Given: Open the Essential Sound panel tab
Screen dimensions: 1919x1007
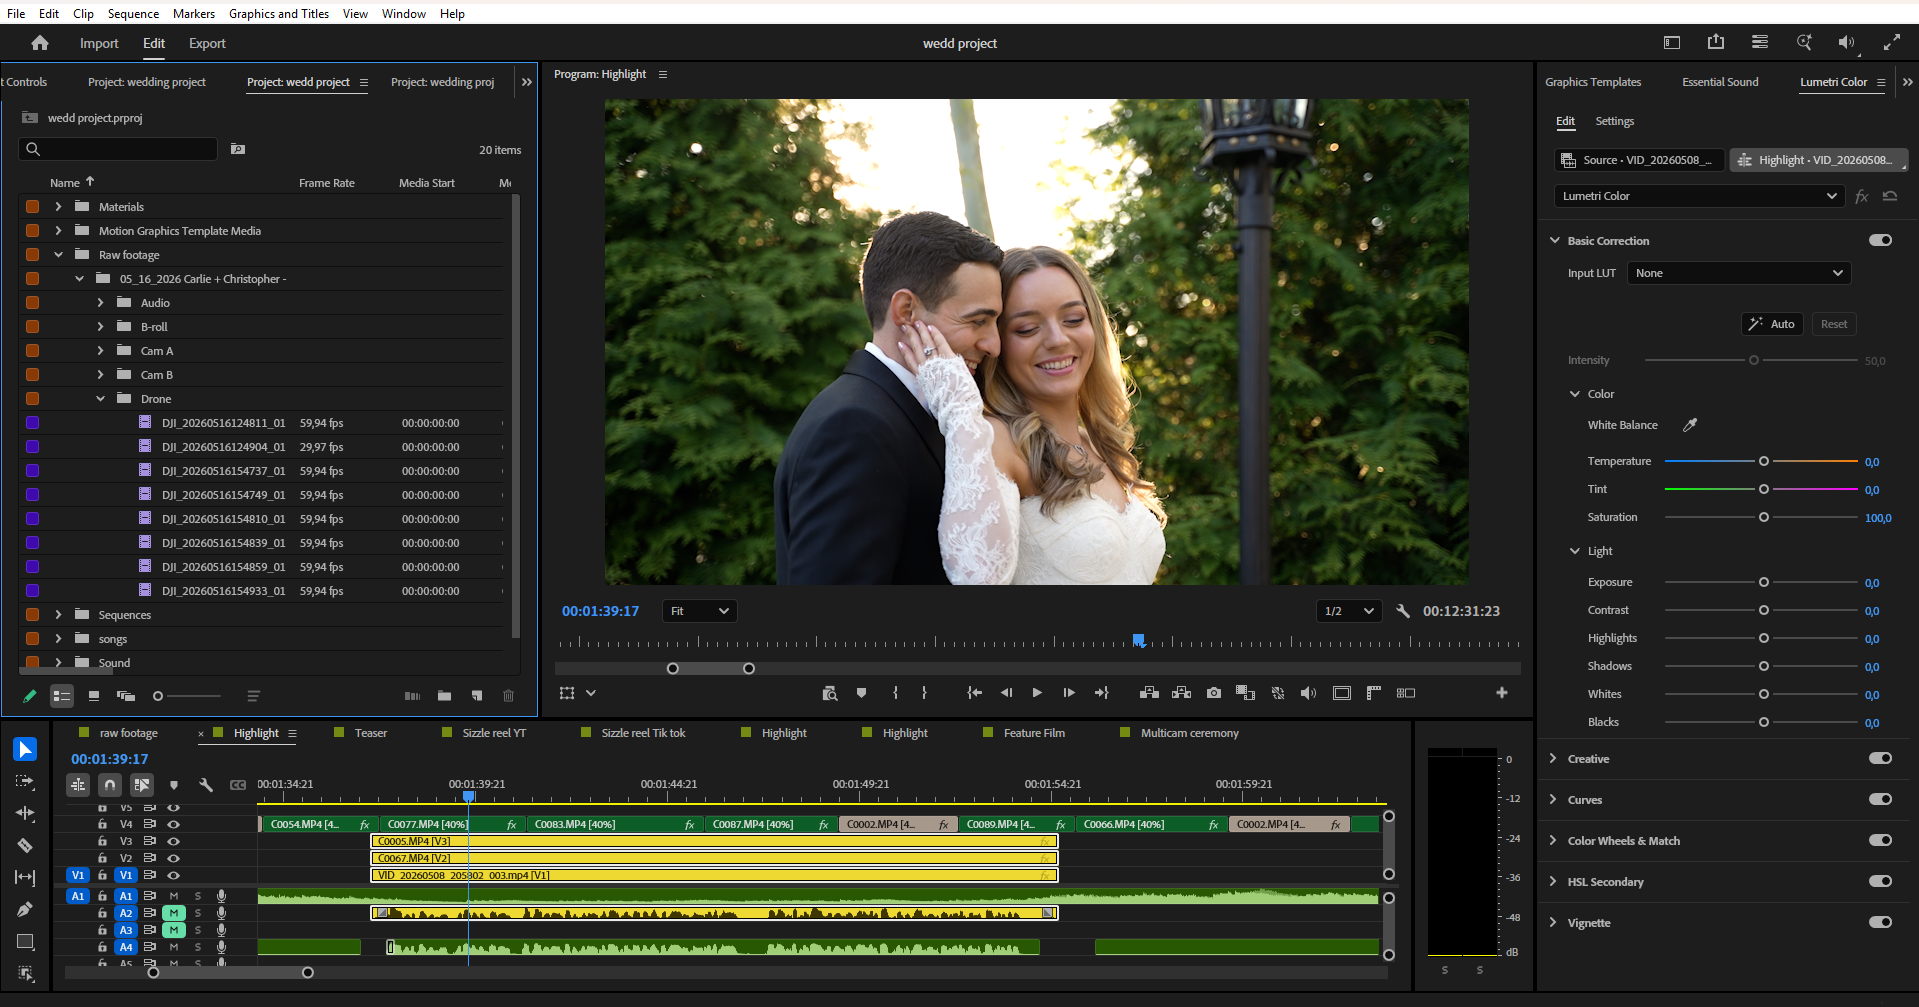Looking at the screenshot, I should click(1720, 82).
